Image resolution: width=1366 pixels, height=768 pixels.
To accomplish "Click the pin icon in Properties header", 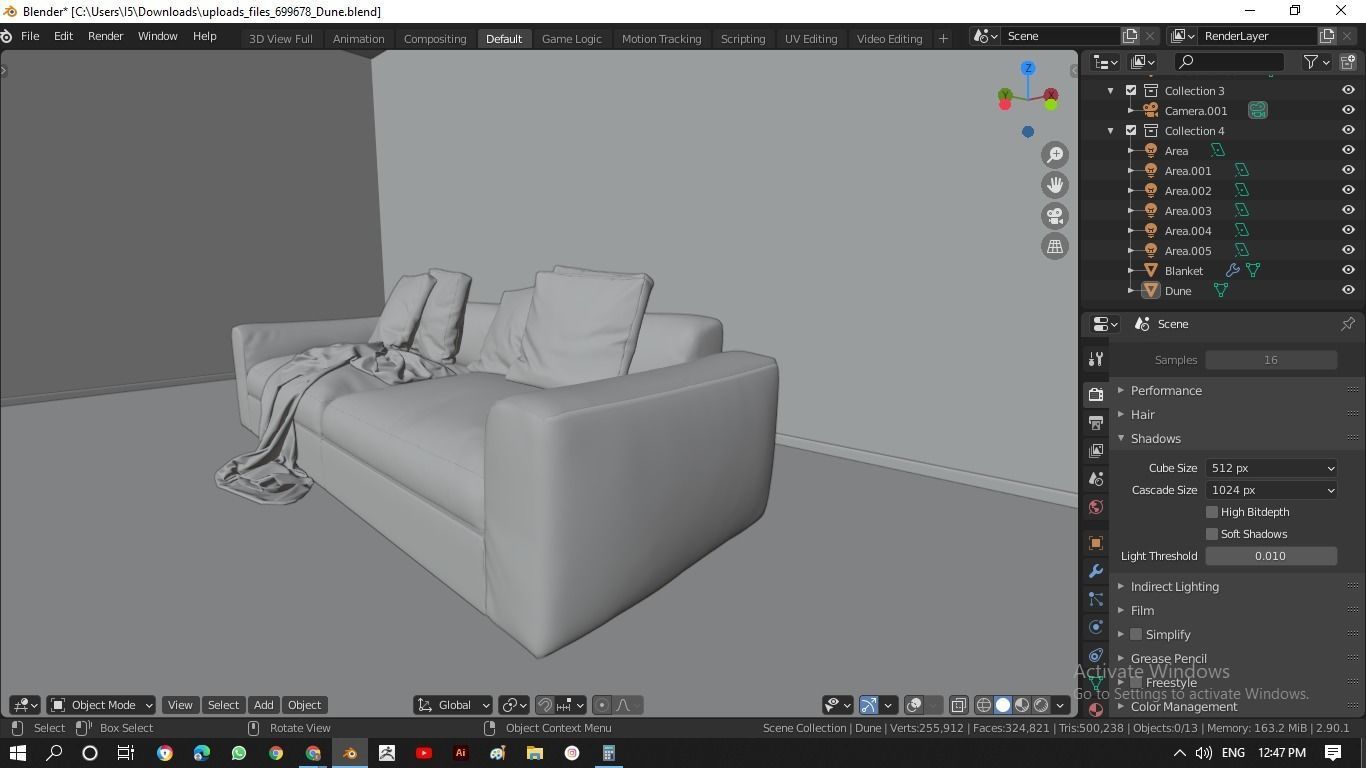I will pos(1347,324).
